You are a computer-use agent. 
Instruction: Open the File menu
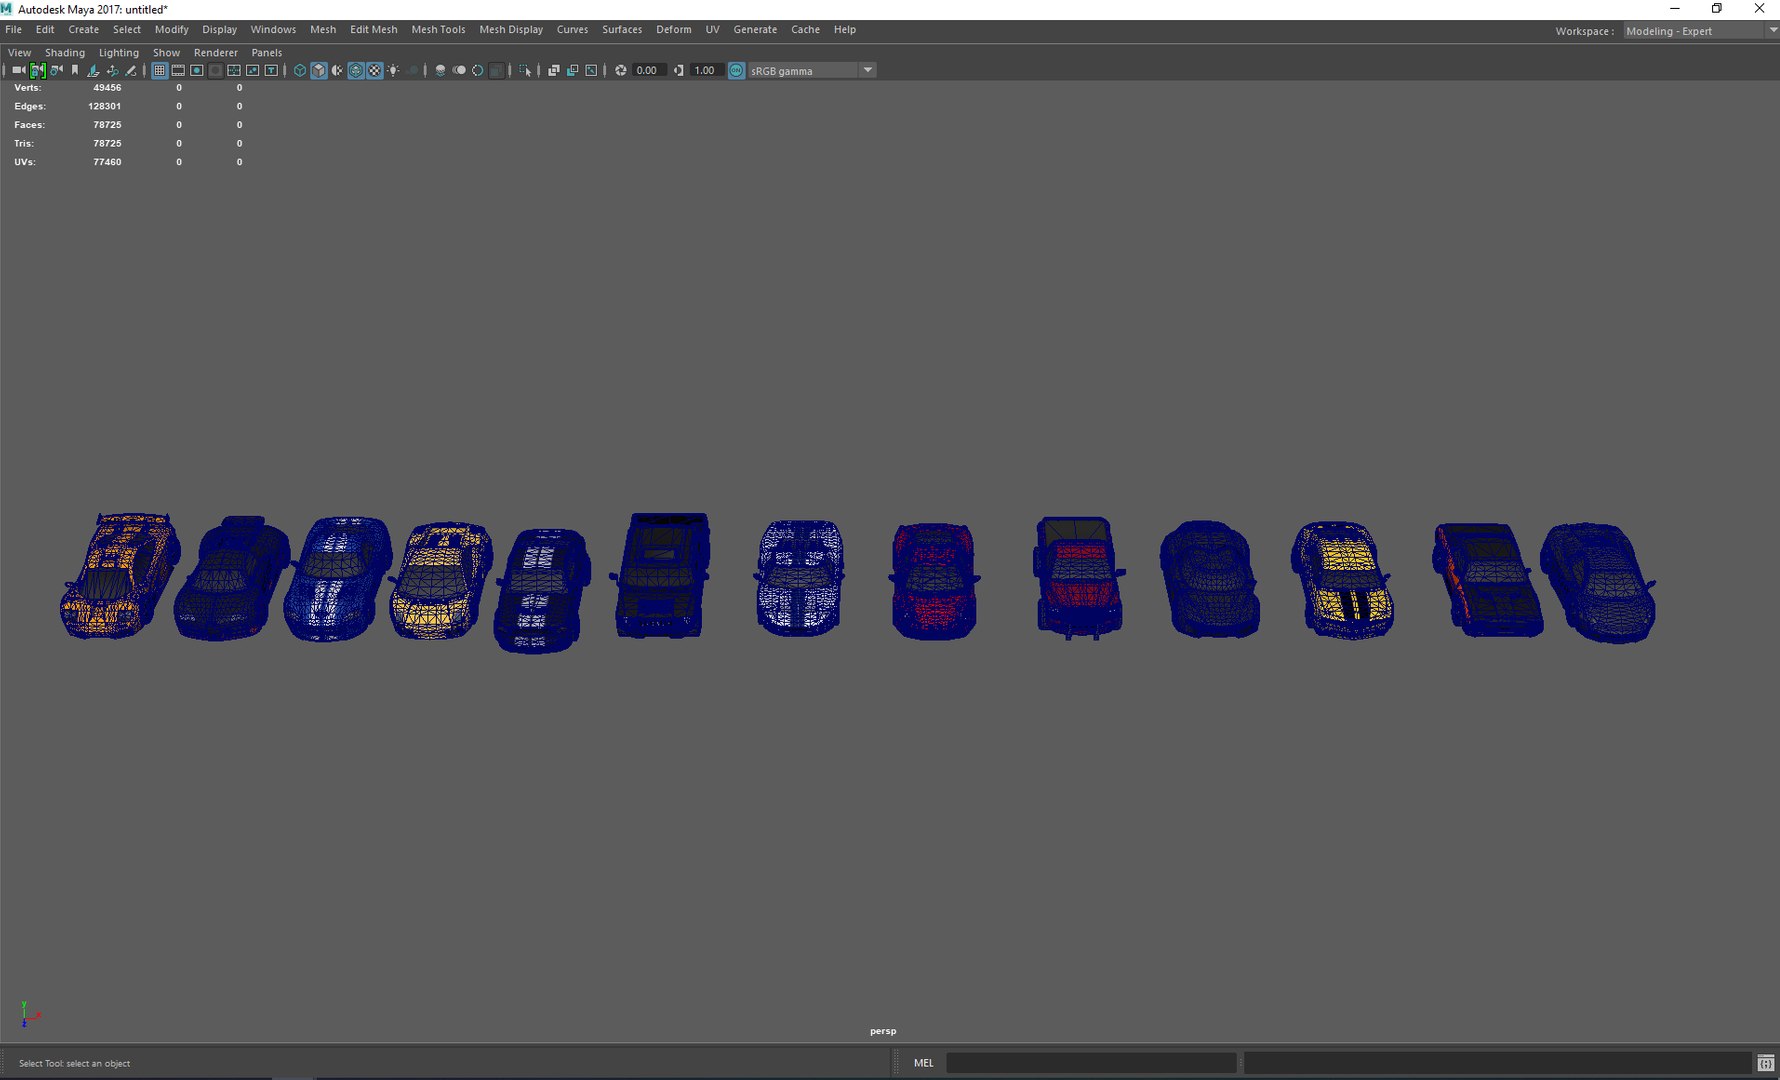click(x=13, y=30)
